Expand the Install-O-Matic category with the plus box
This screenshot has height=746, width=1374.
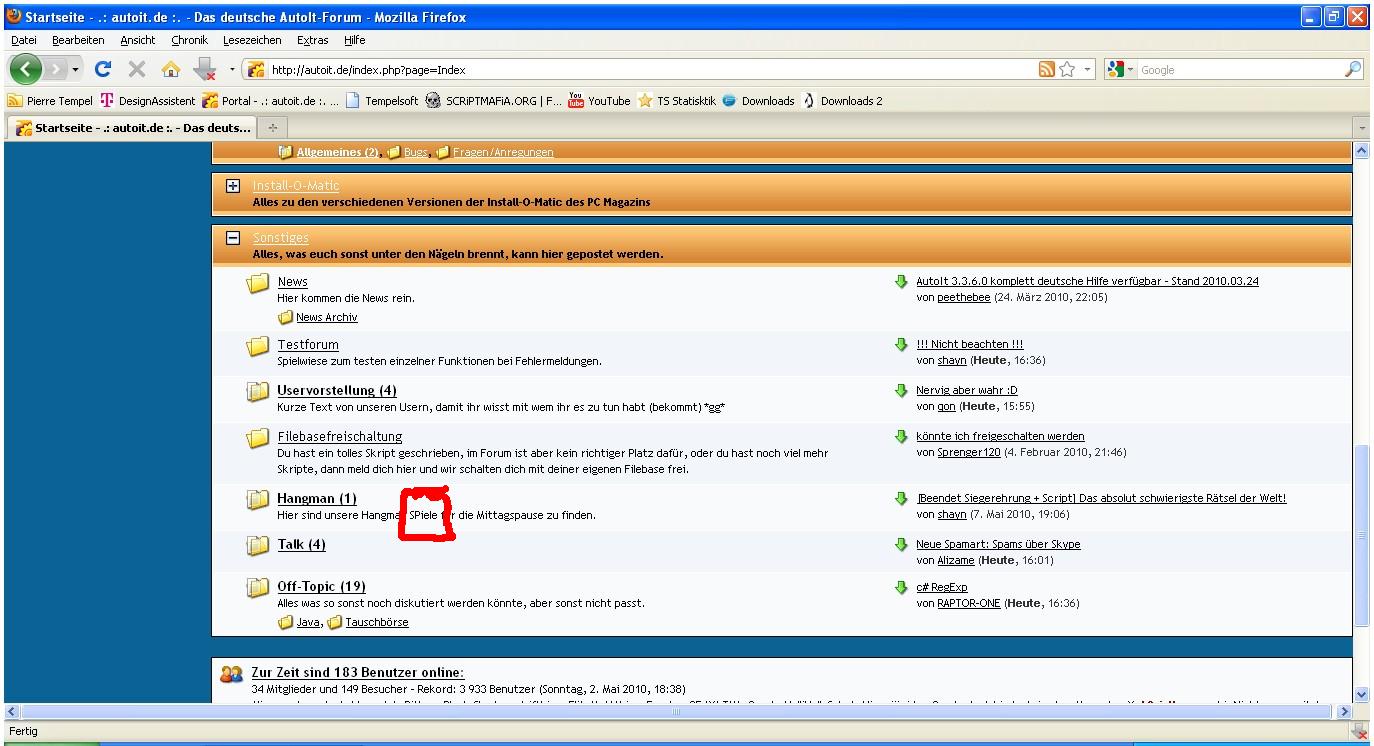(233, 186)
